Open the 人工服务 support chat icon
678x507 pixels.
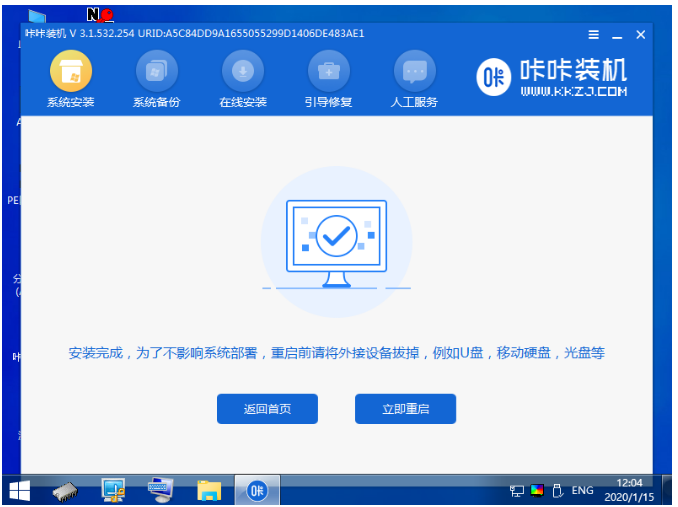pyautogui.click(x=415, y=71)
